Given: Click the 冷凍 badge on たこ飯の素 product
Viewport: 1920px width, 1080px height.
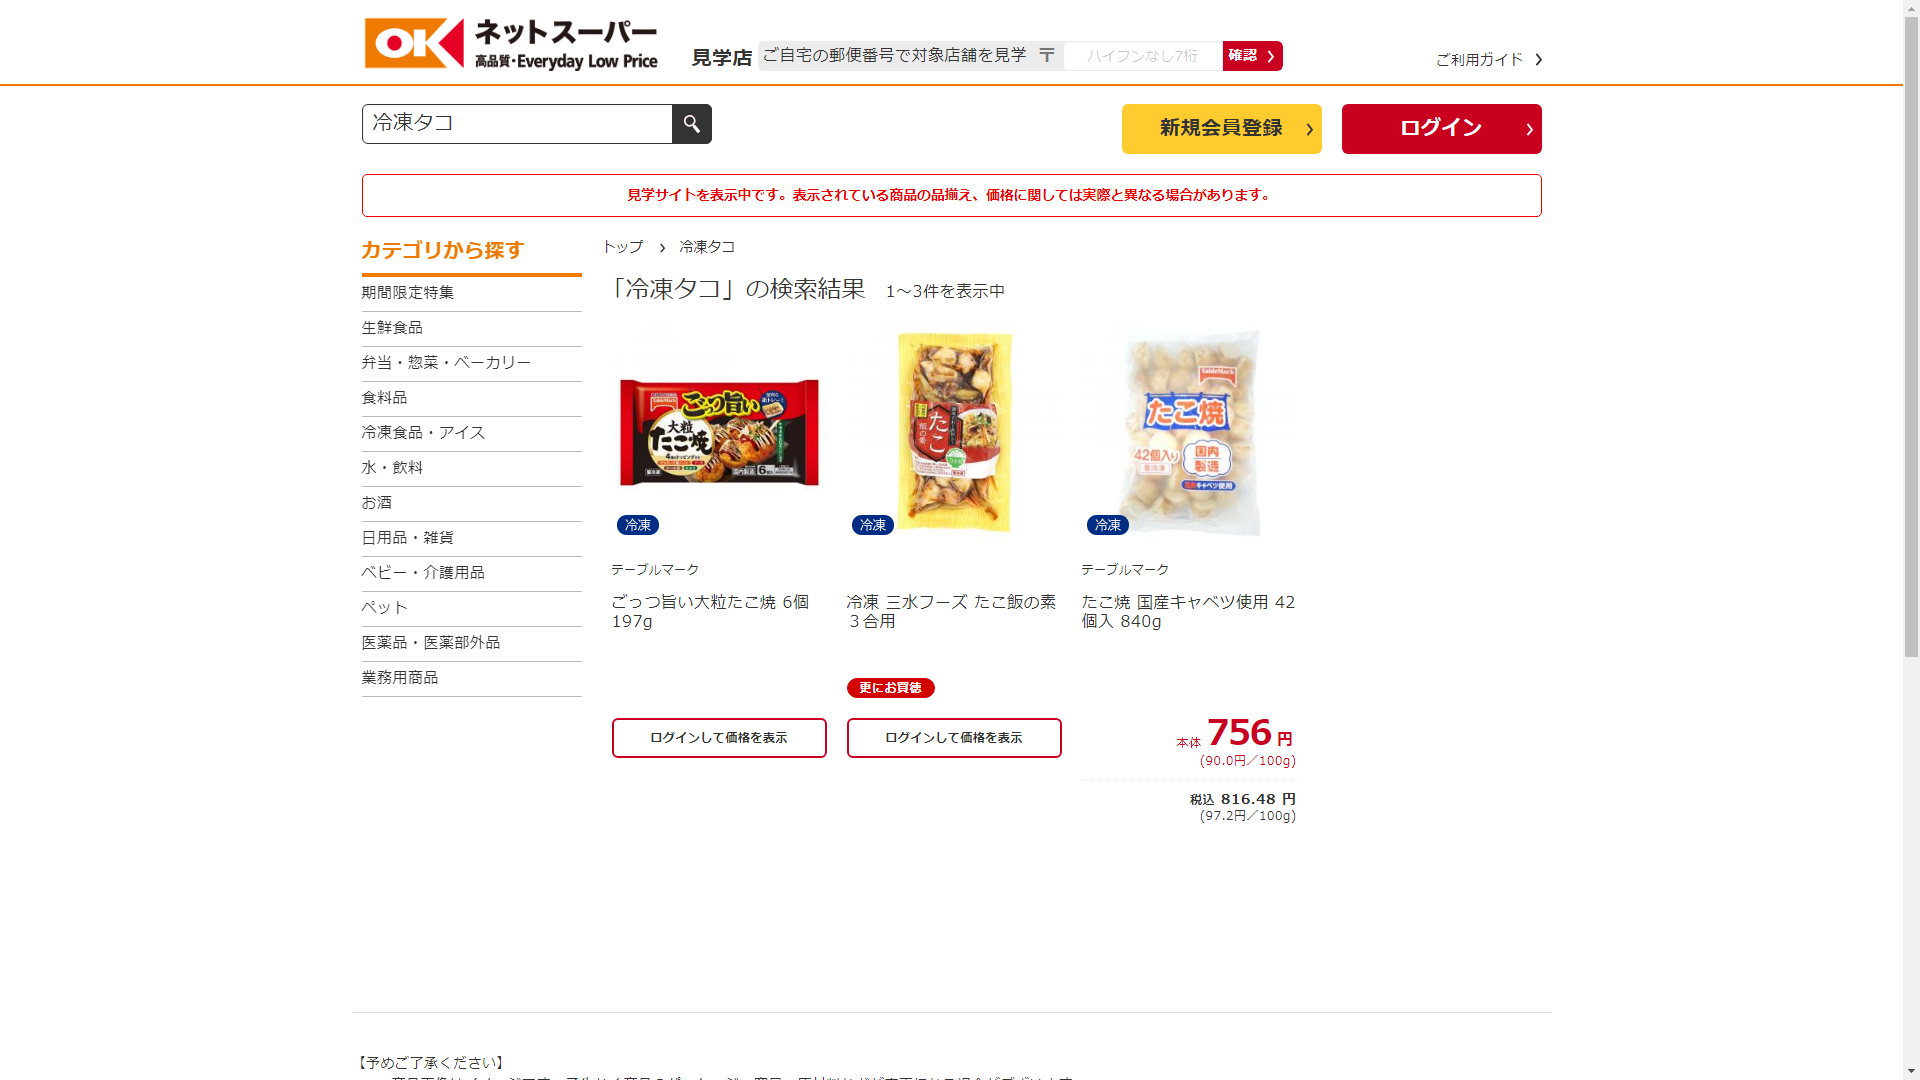Looking at the screenshot, I should click(872, 525).
